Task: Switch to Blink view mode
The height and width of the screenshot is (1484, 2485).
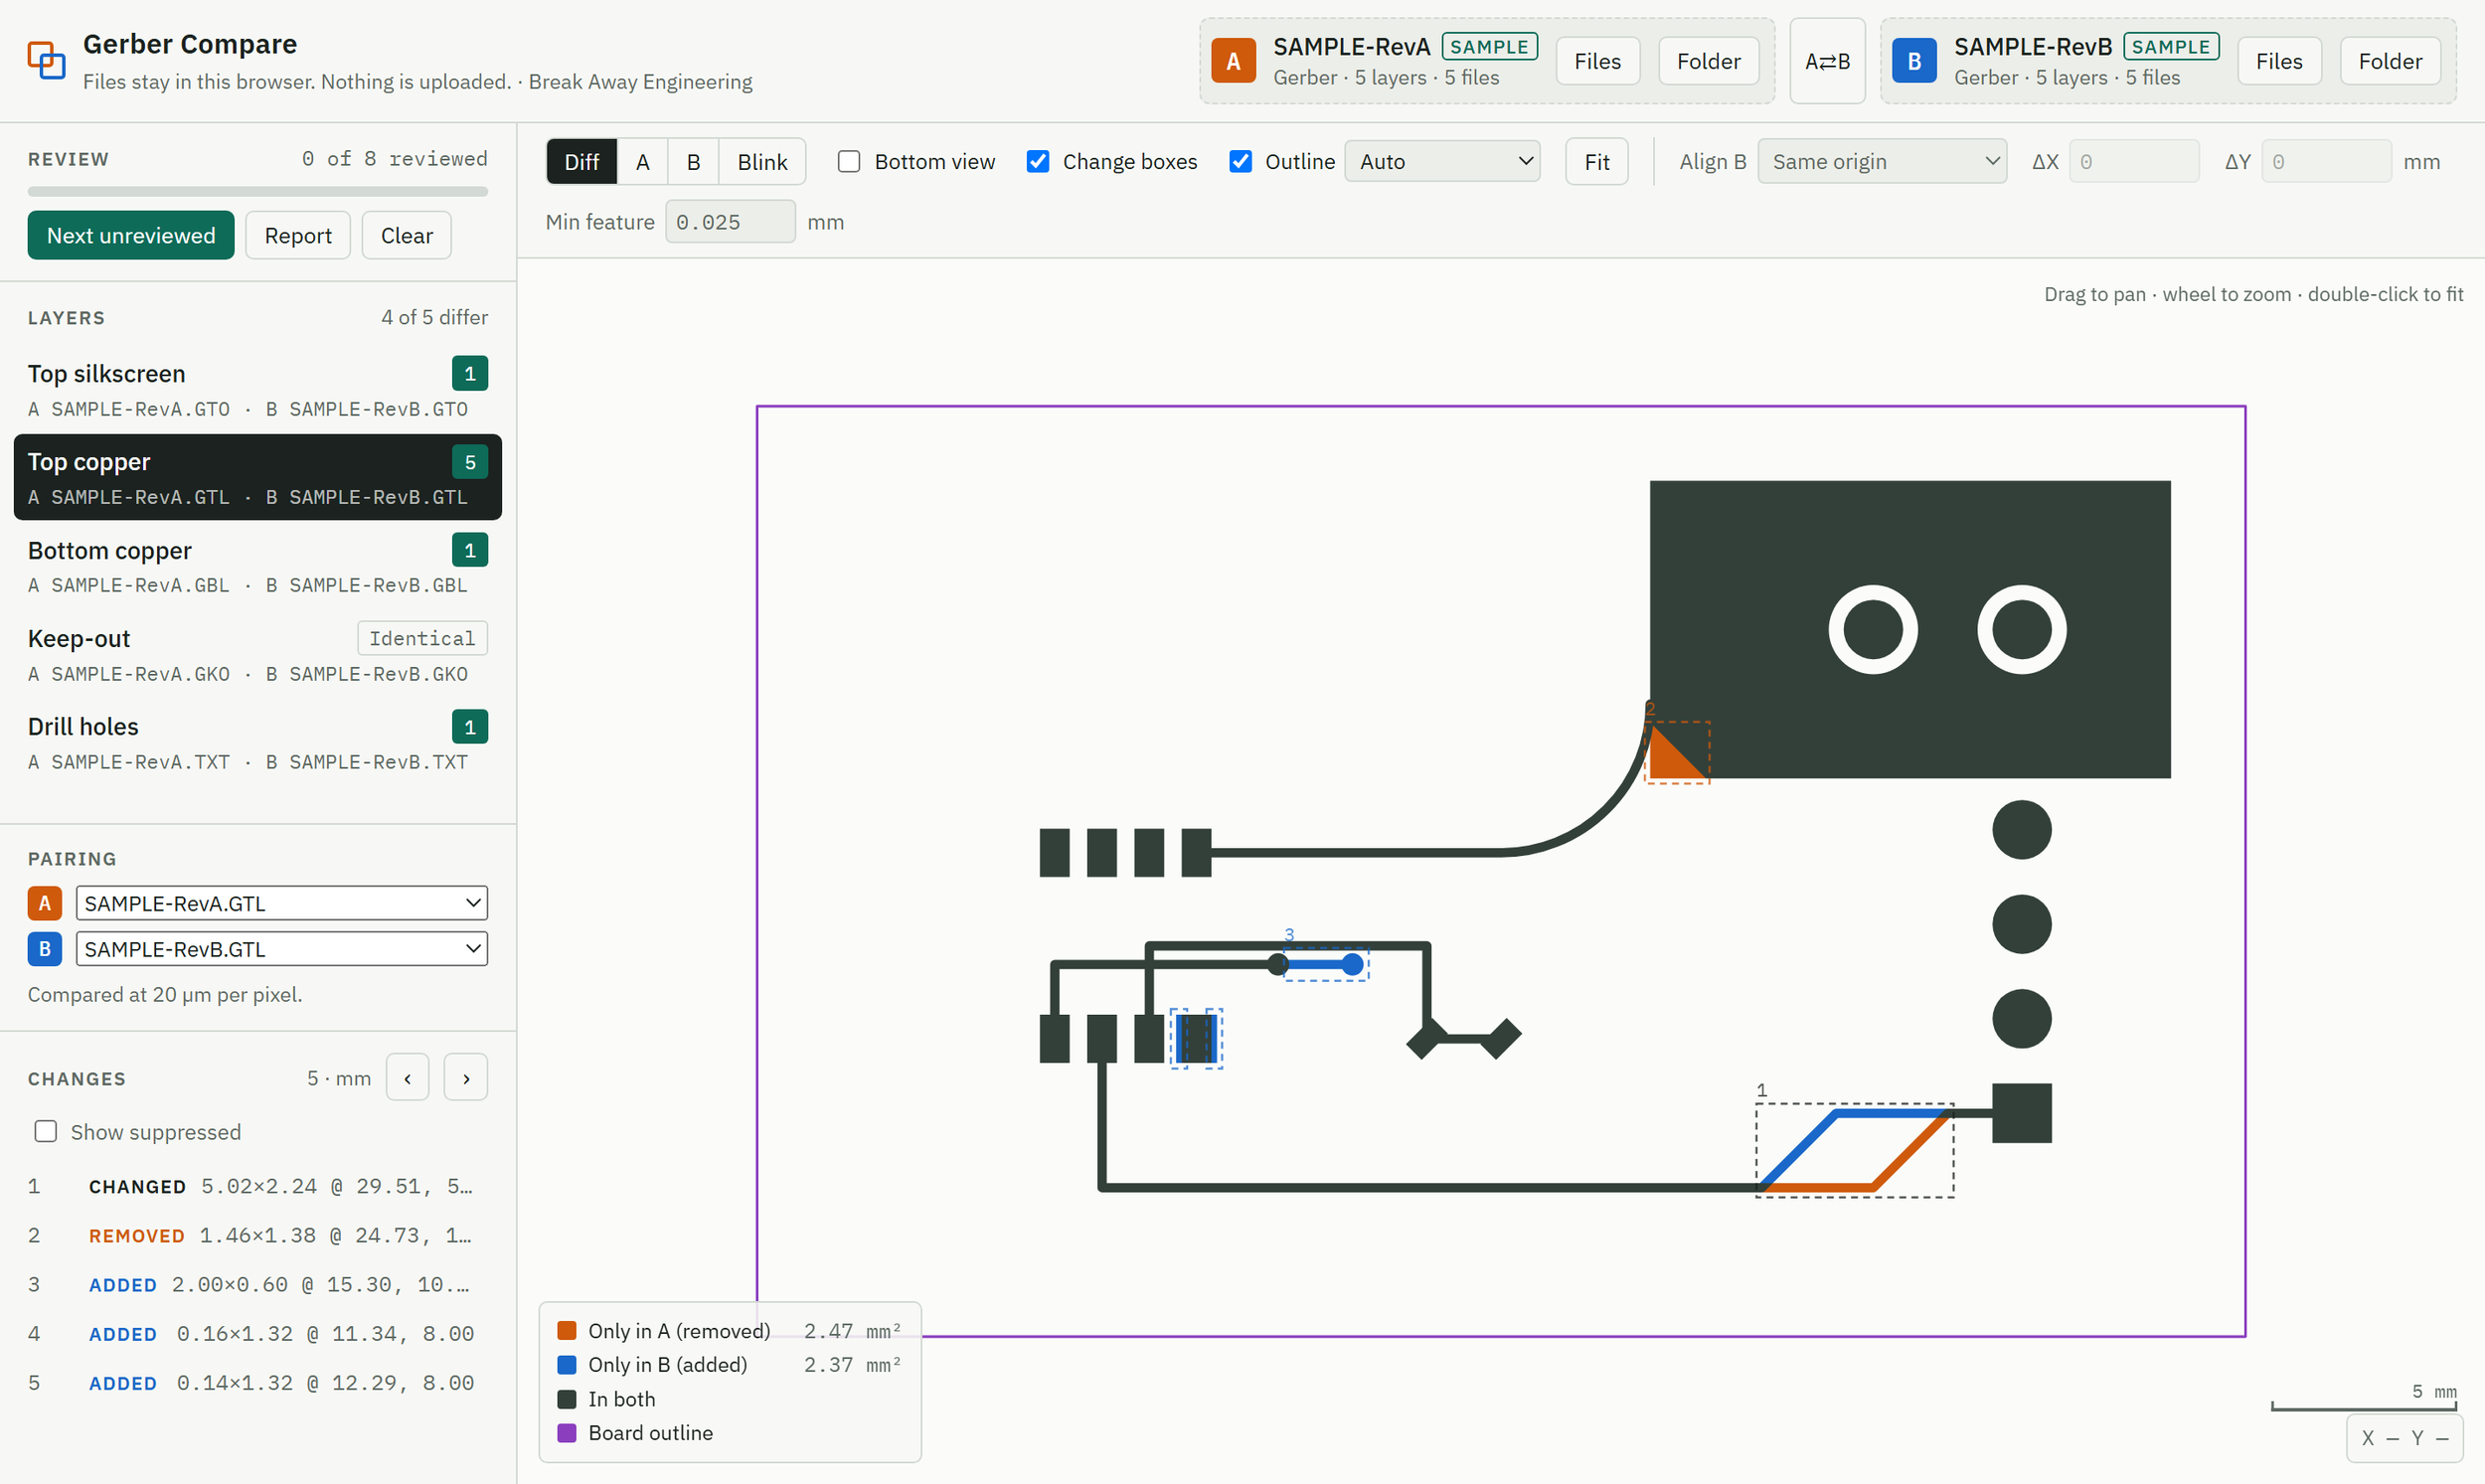Action: click(x=762, y=161)
